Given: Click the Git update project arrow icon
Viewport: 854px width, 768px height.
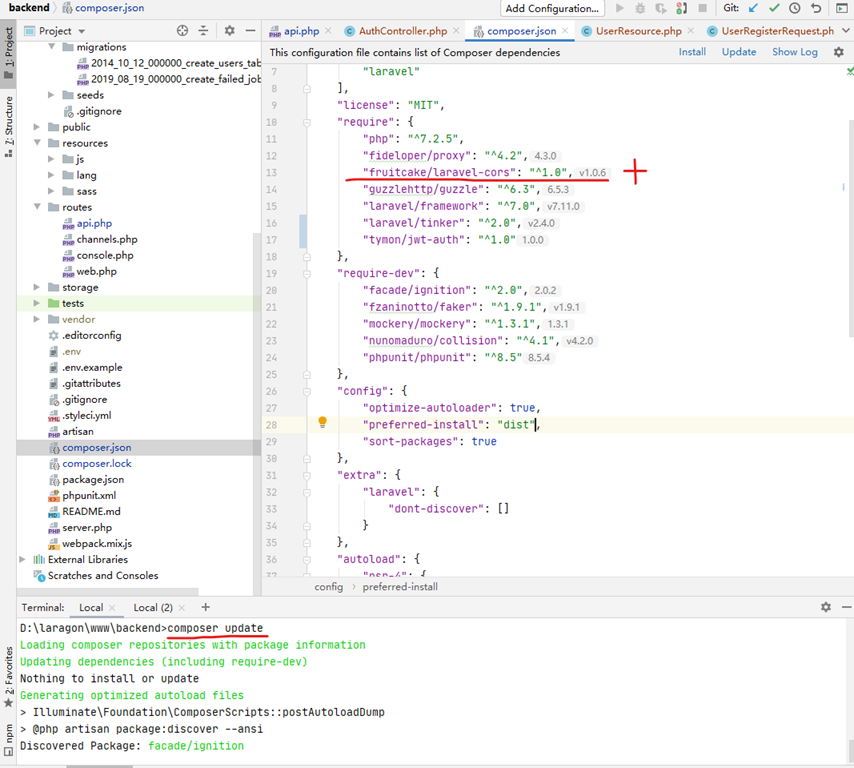Looking at the screenshot, I should [x=753, y=8].
